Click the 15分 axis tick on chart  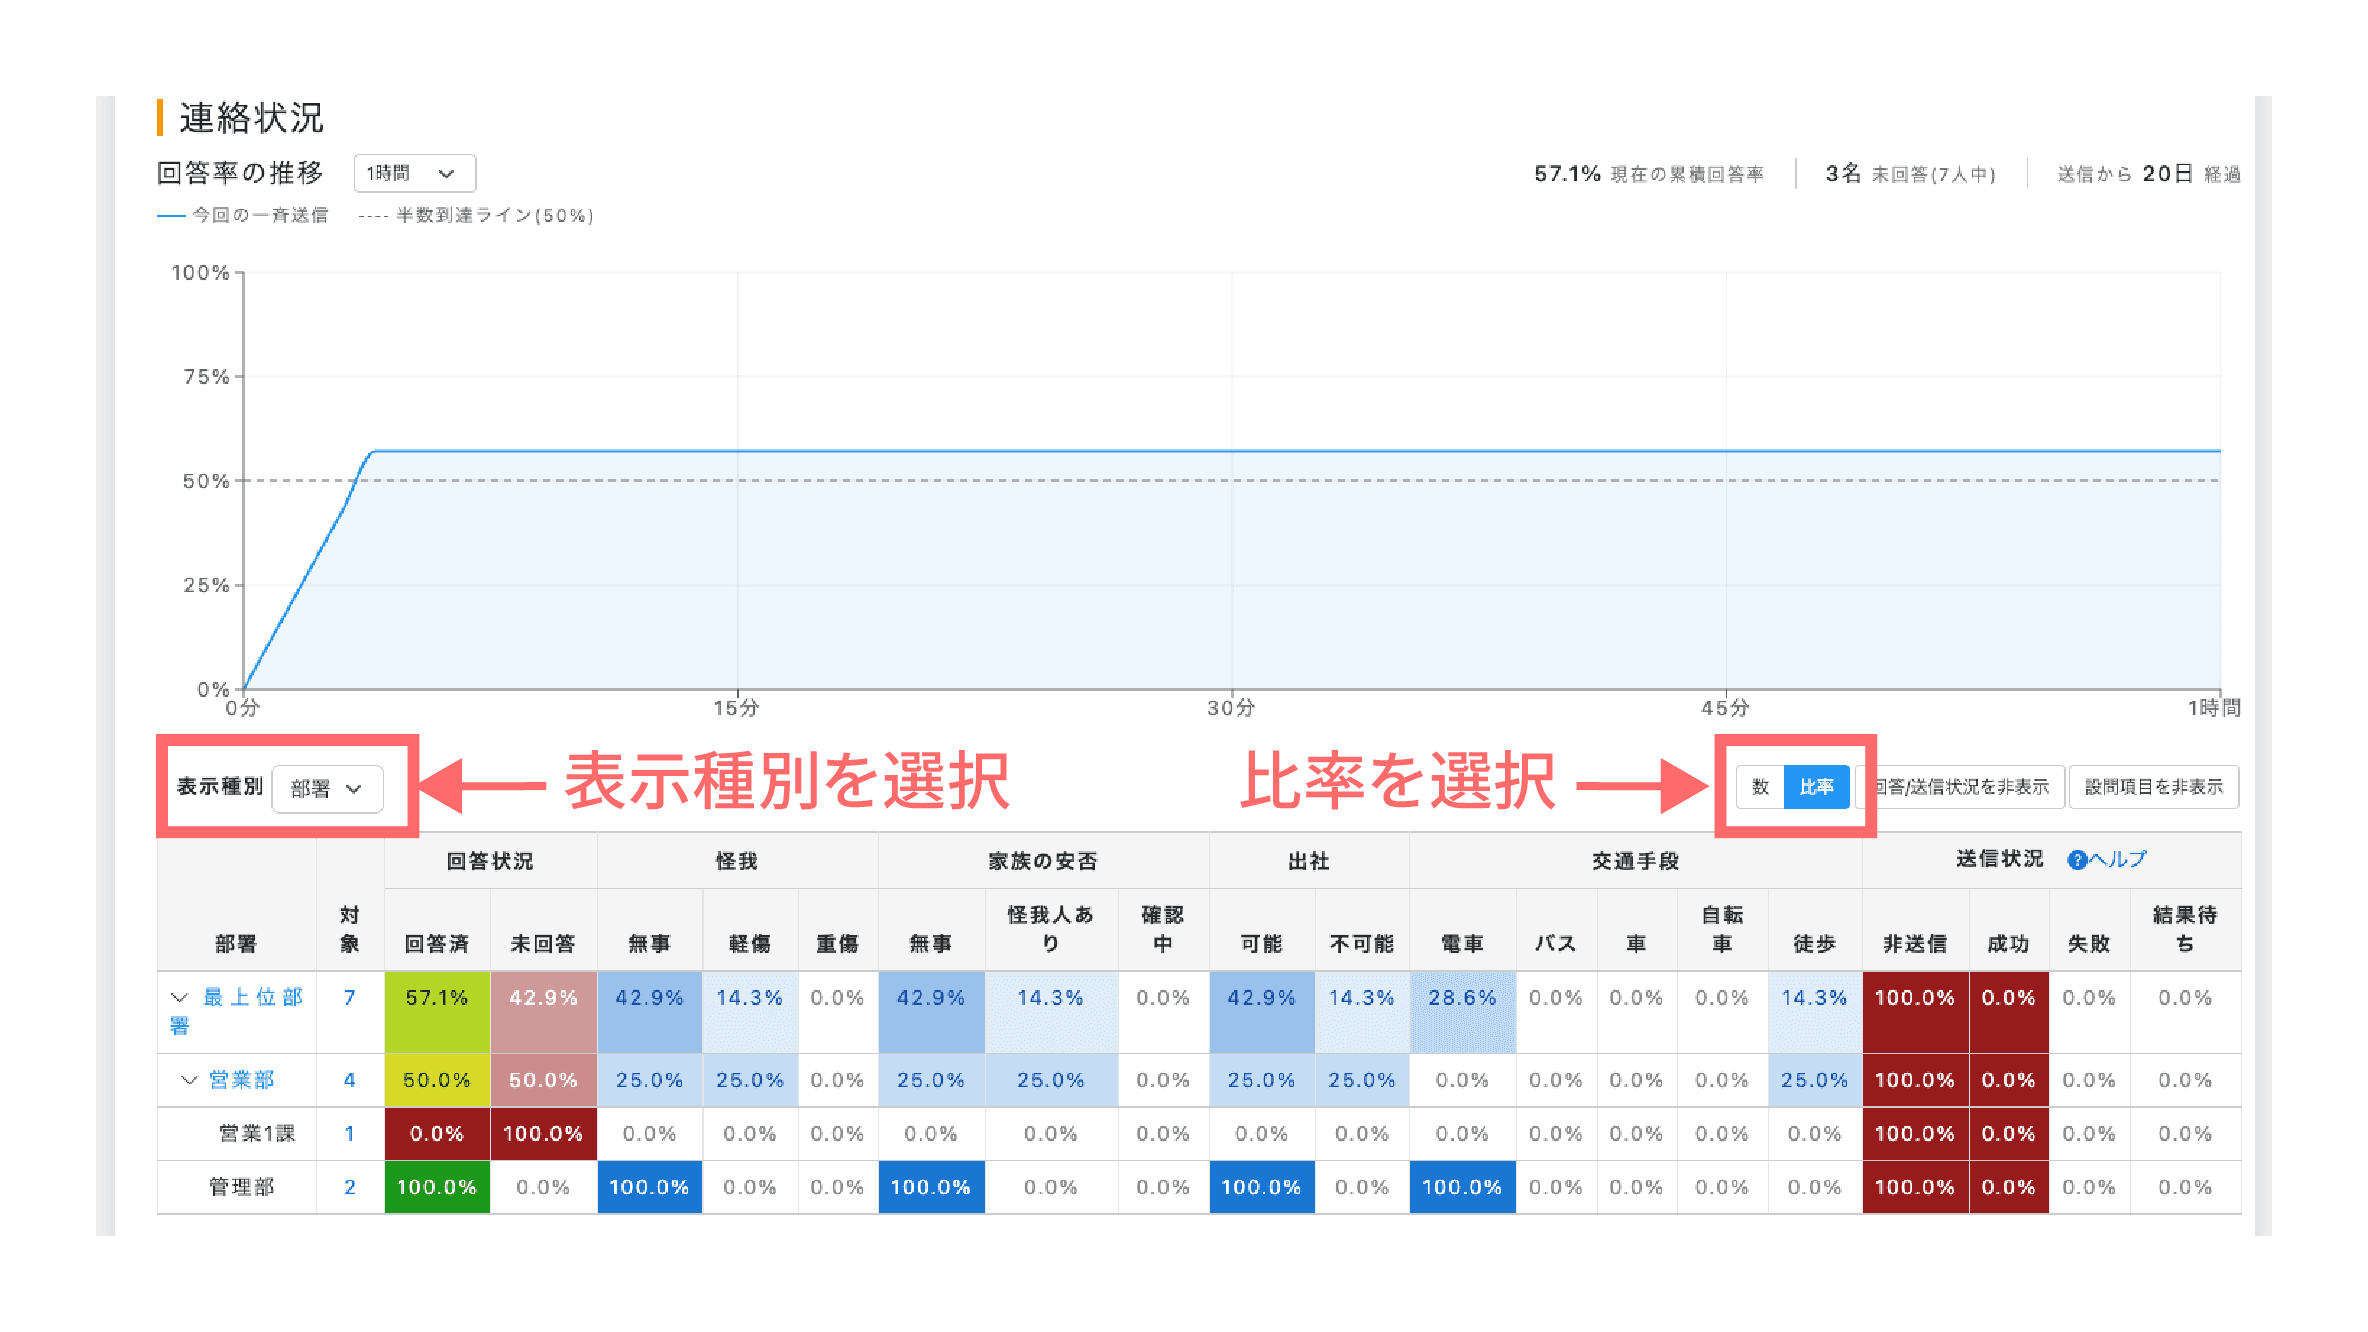pos(736,708)
